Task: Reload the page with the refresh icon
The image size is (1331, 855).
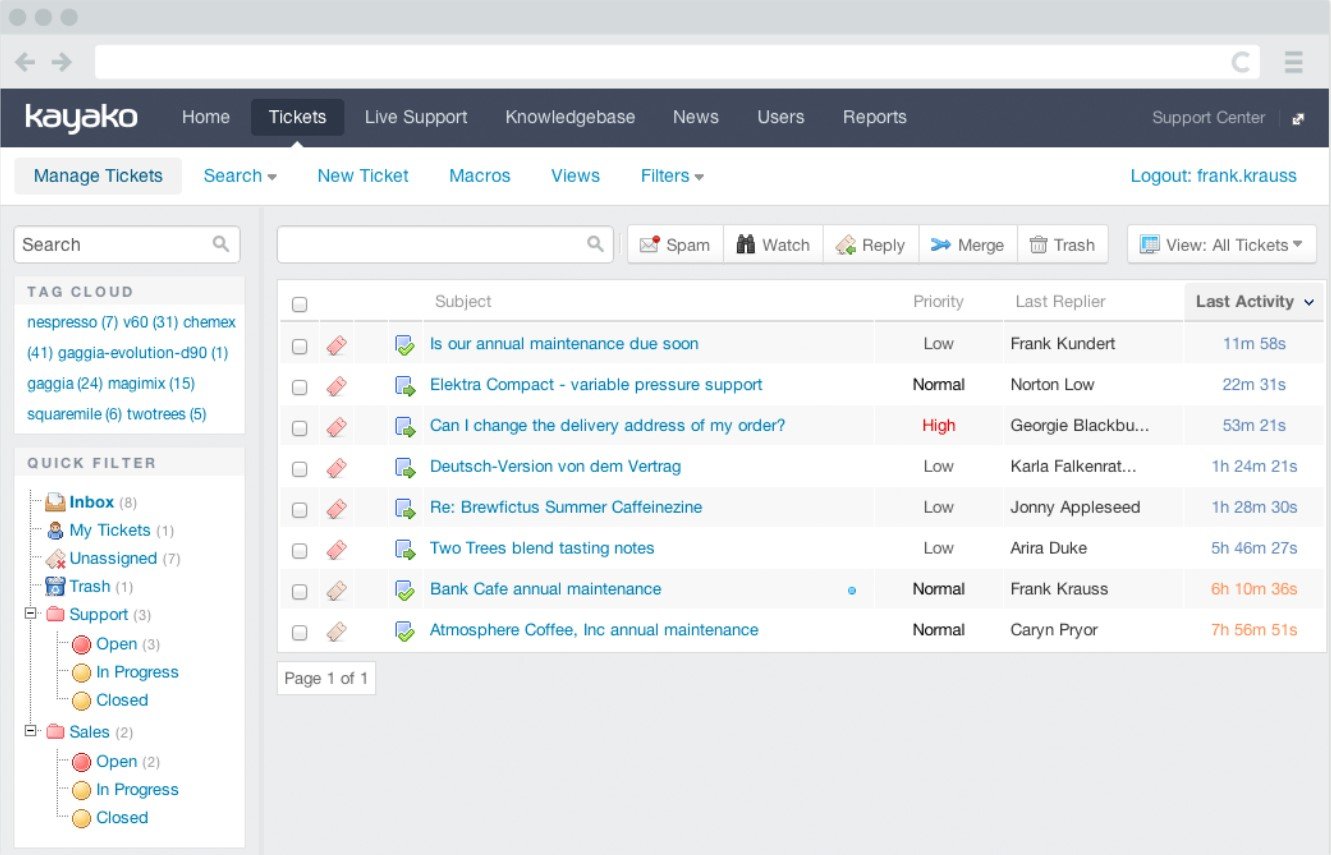Action: pos(1241,62)
